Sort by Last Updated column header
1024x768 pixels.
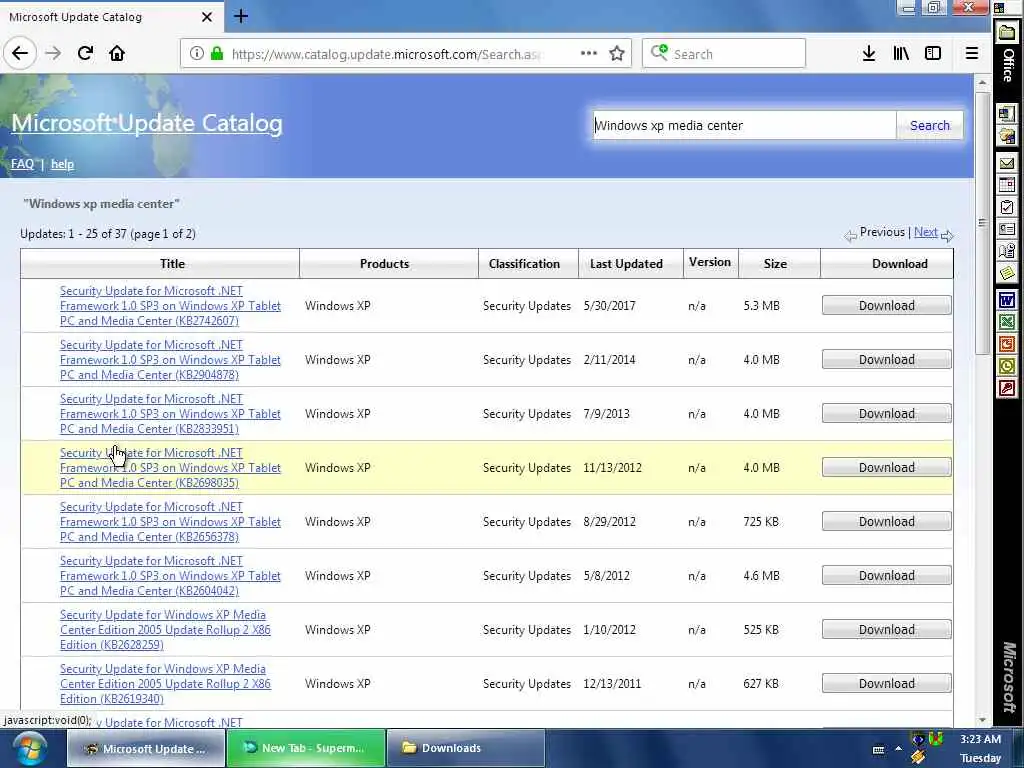point(626,264)
